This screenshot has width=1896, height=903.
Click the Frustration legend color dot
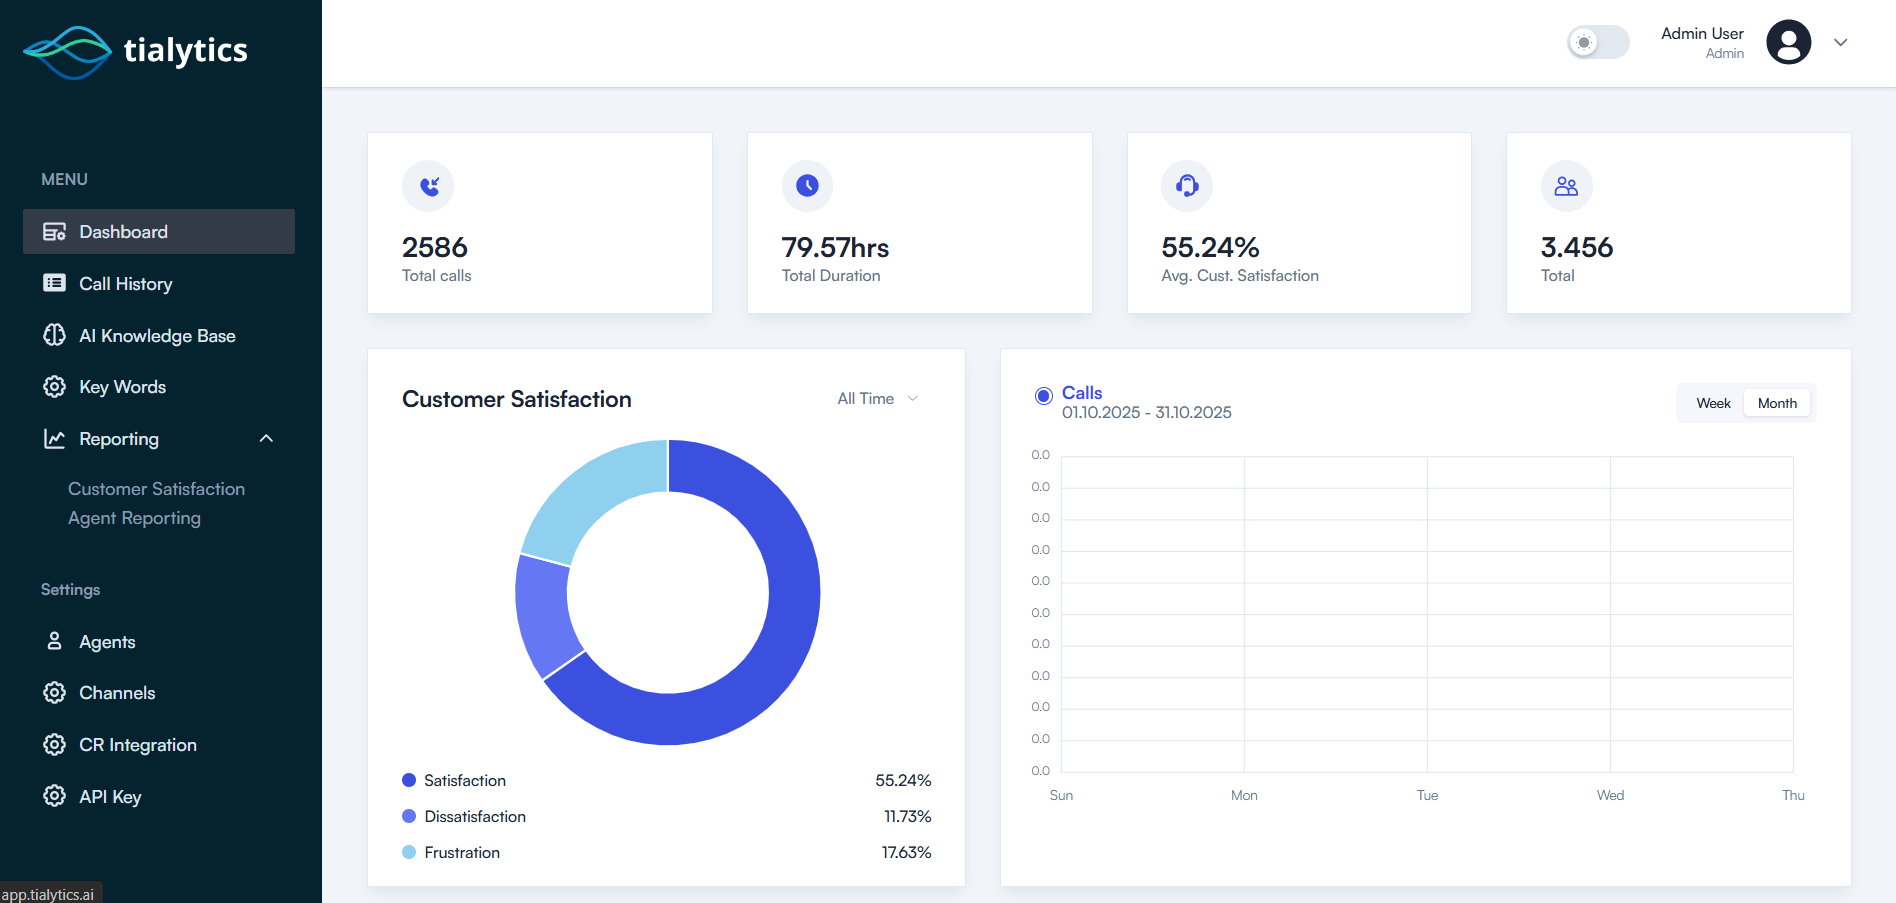pyautogui.click(x=408, y=852)
